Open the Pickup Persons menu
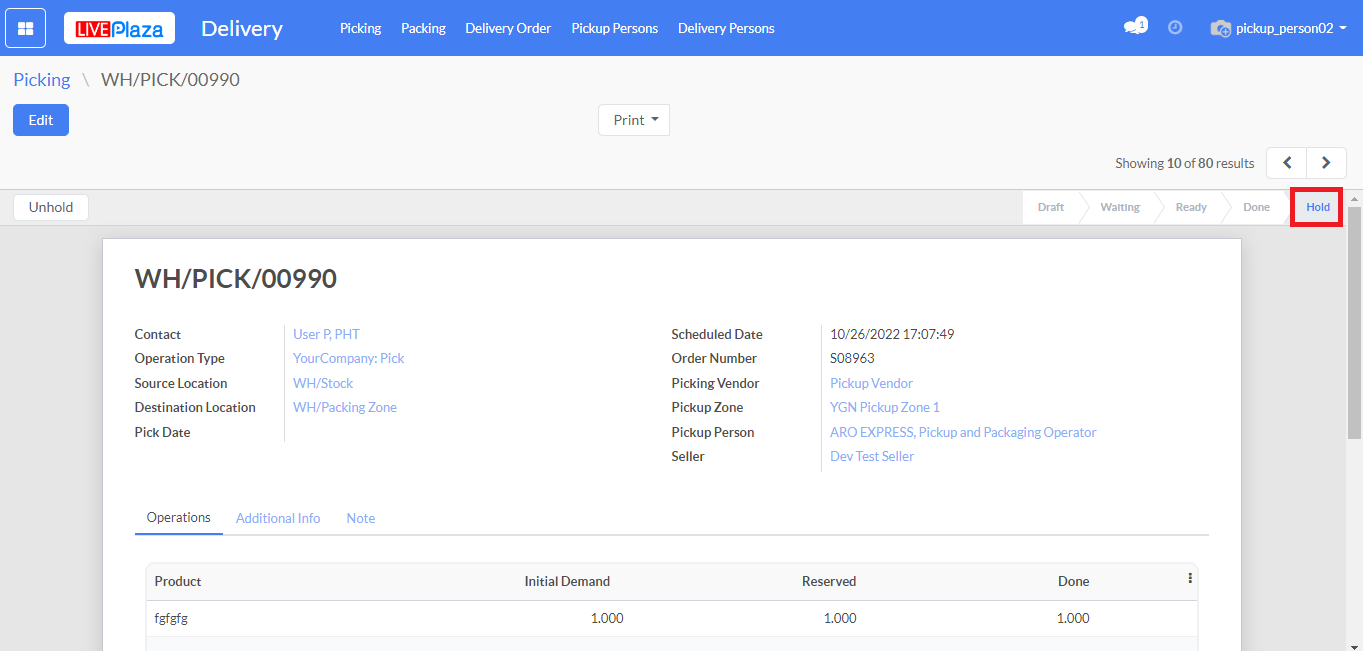The image size is (1363, 651). [x=615, y=28]
